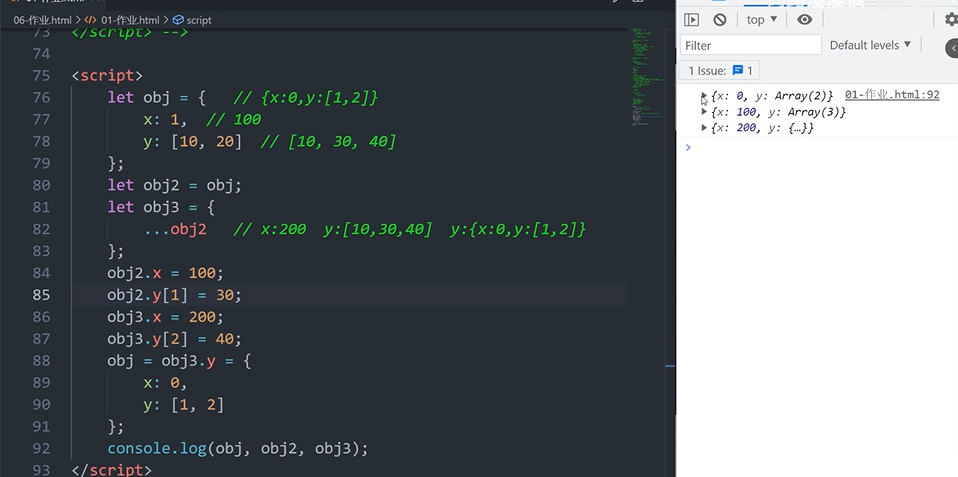The width and height of the screenshot is (958, 477).
Task: Click the 'obj = obj3.y = {' line
Action: pos(179,361)
